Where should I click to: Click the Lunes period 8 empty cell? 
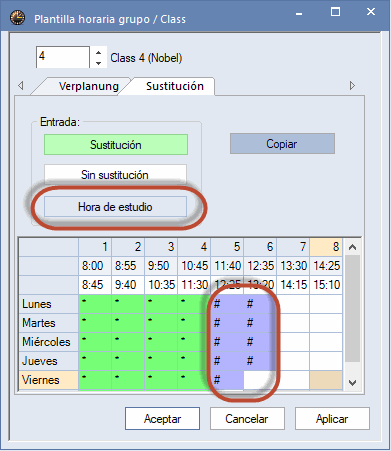click(326, 304)
